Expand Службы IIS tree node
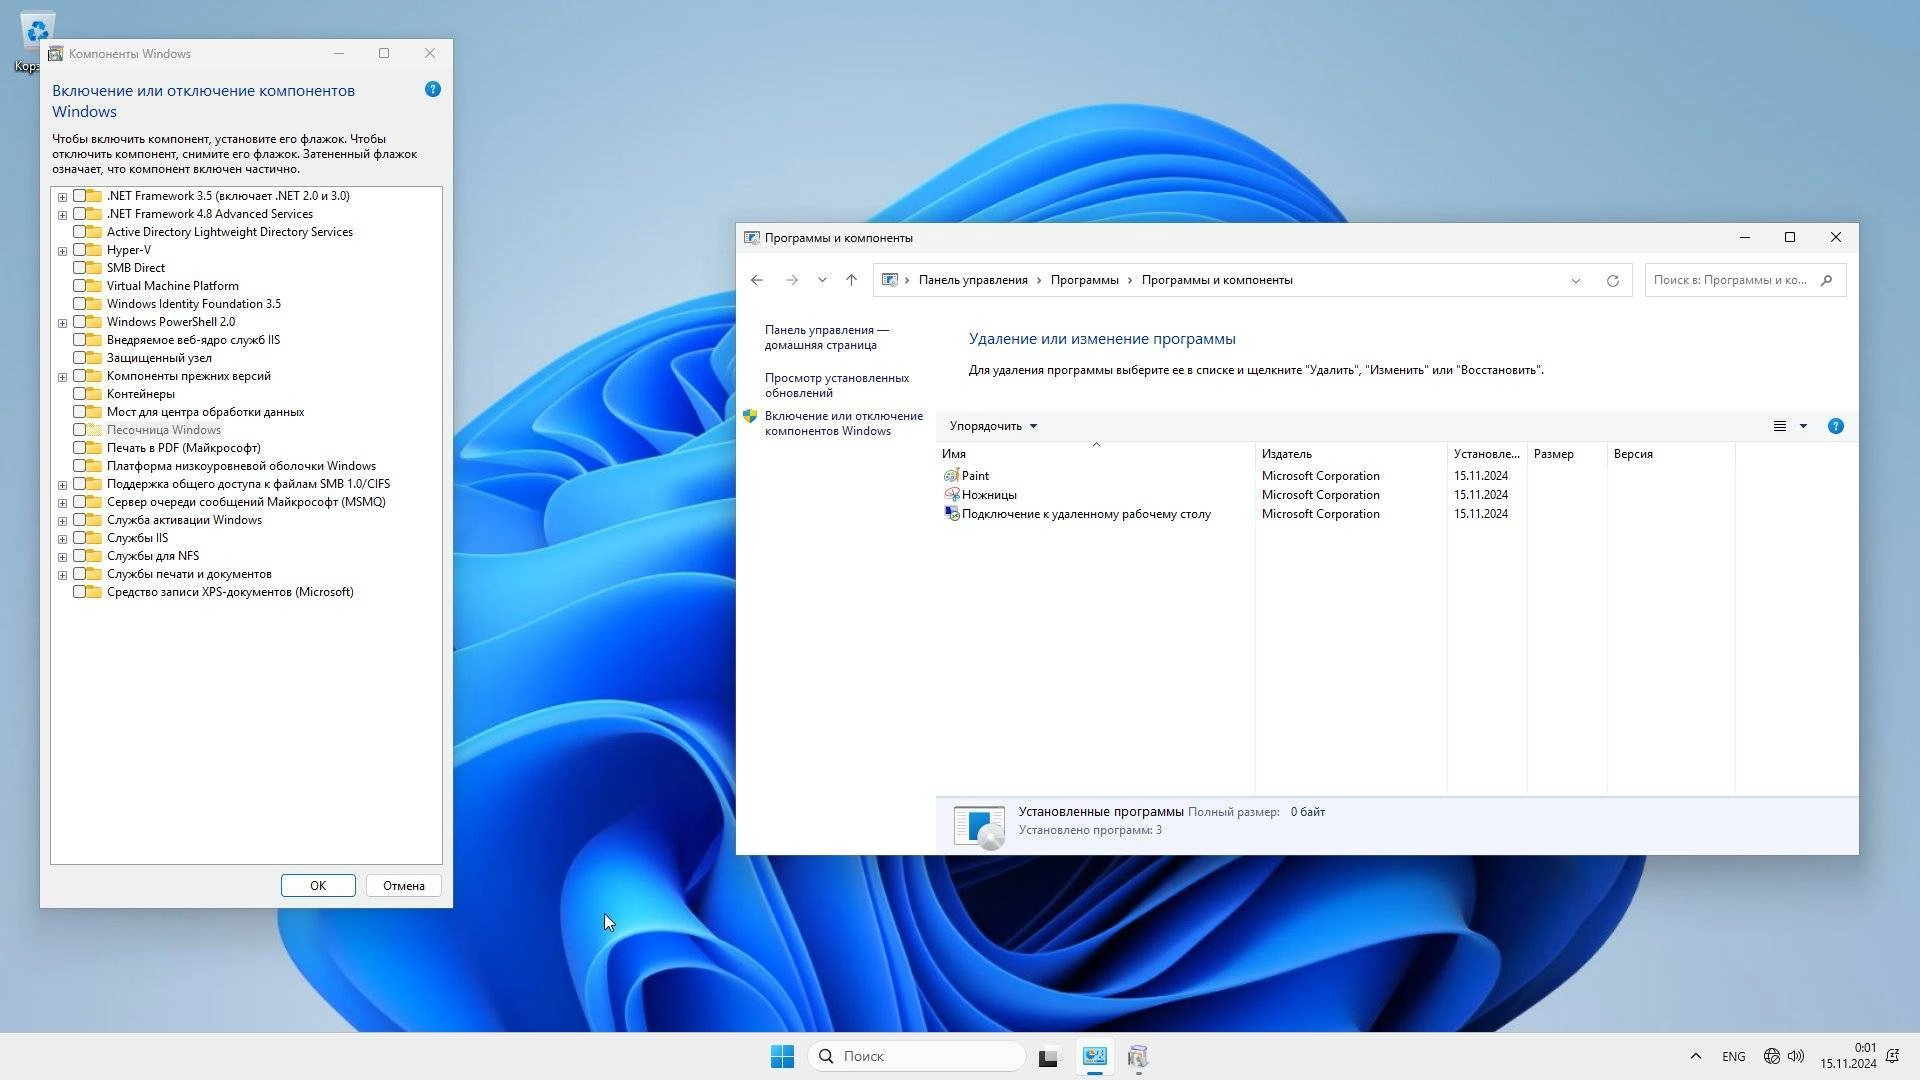The width and height of the screenshot is (1920, 1080). (62, 539)
